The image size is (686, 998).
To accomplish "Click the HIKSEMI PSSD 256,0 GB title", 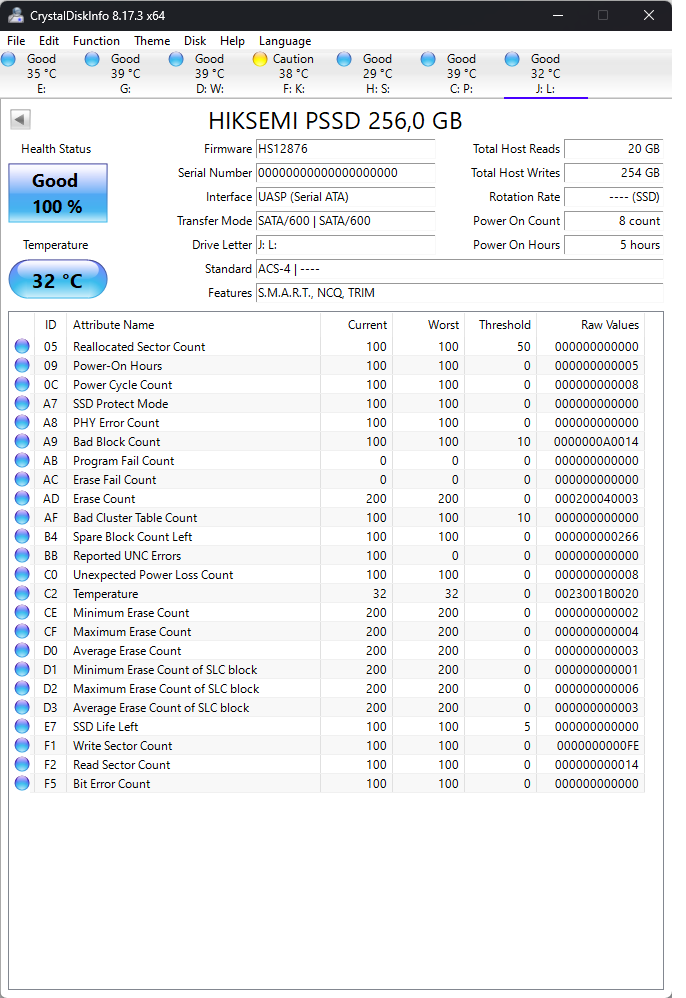I will 335,120.
